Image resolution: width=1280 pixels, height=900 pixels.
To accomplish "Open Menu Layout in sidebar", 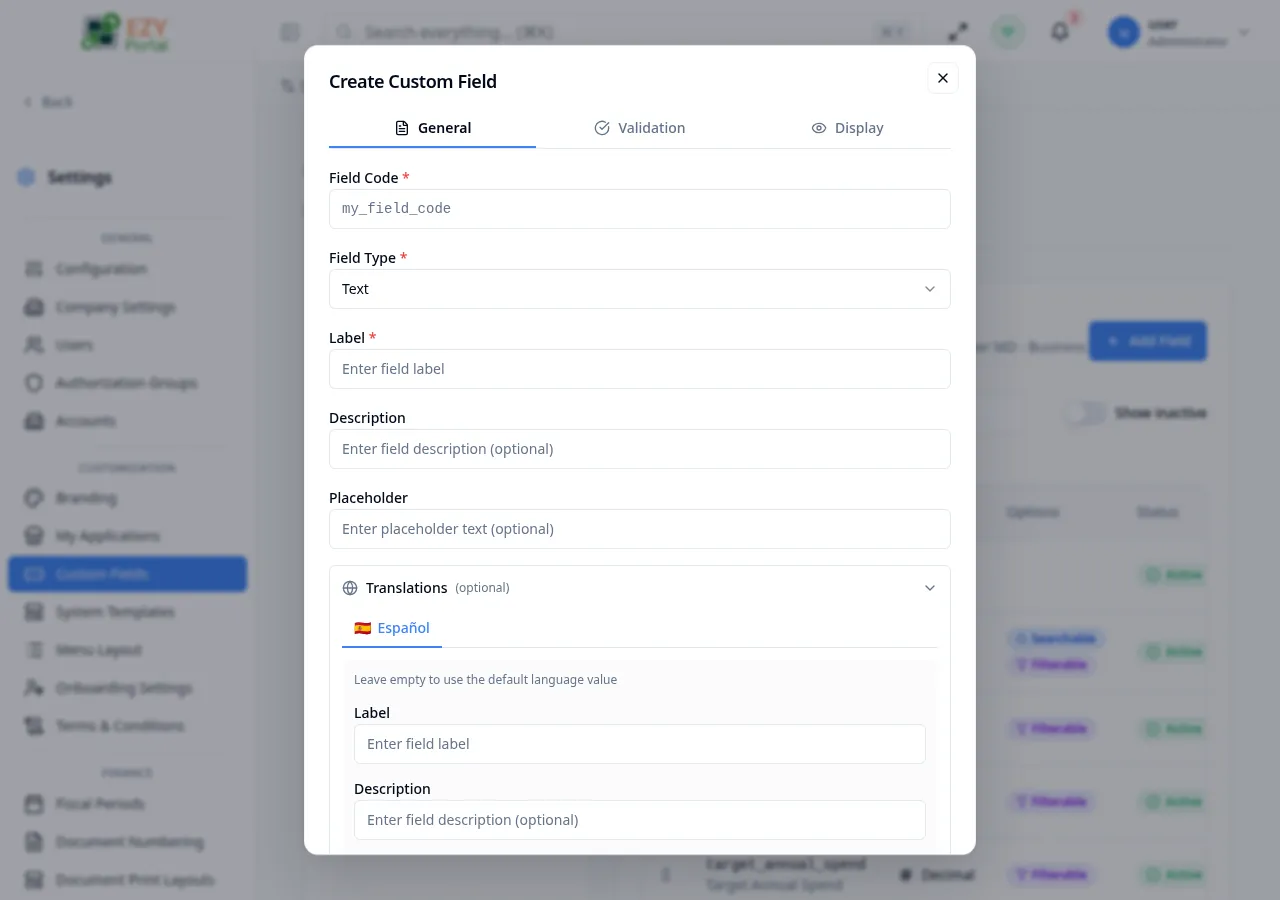I will click(127, 650).
